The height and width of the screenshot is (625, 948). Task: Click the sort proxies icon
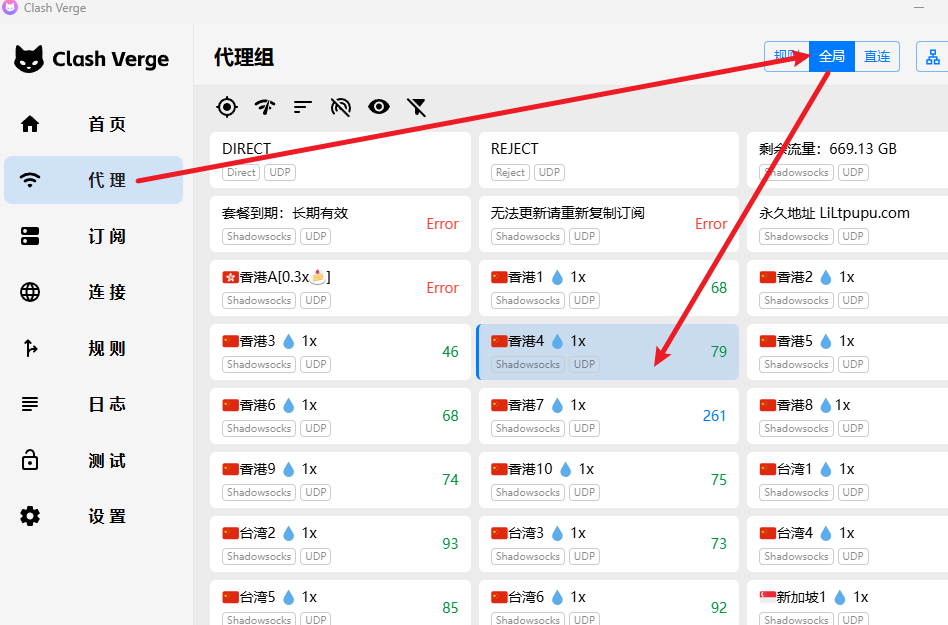click(x=303, y=107)
